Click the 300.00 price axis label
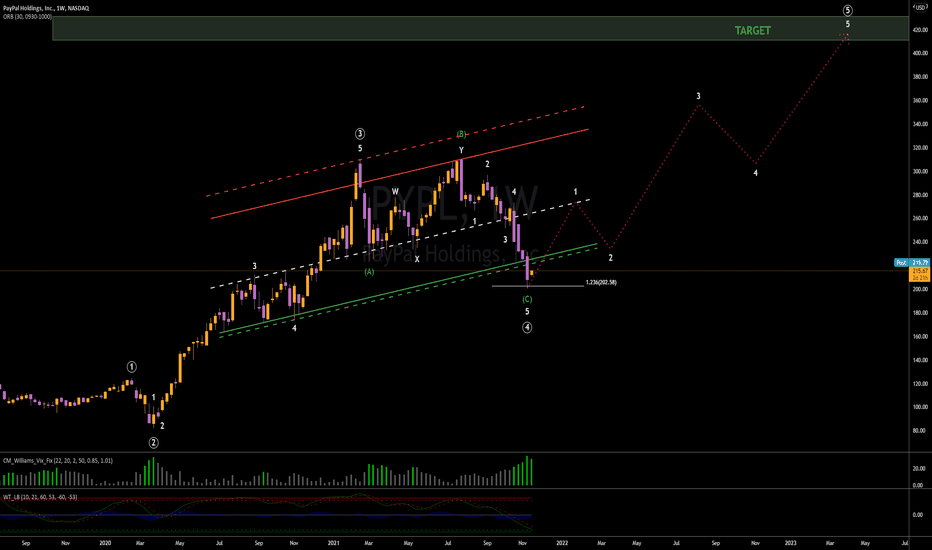The width and height of the screenshot is (932, 550). coord(920,171)
